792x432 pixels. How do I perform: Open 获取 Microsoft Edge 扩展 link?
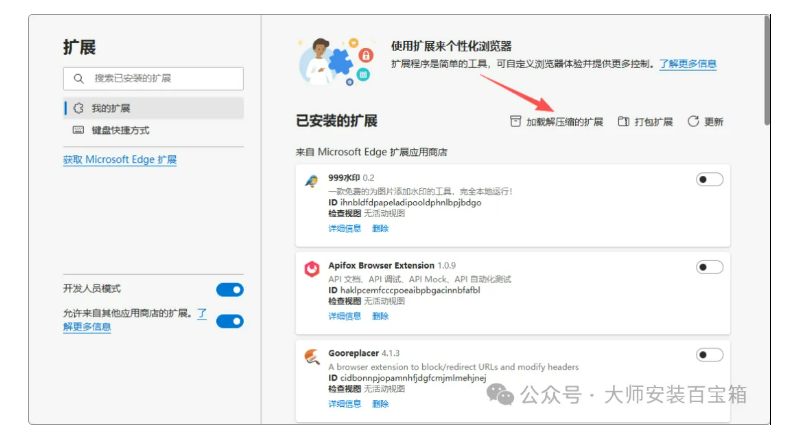pos(120,160)
